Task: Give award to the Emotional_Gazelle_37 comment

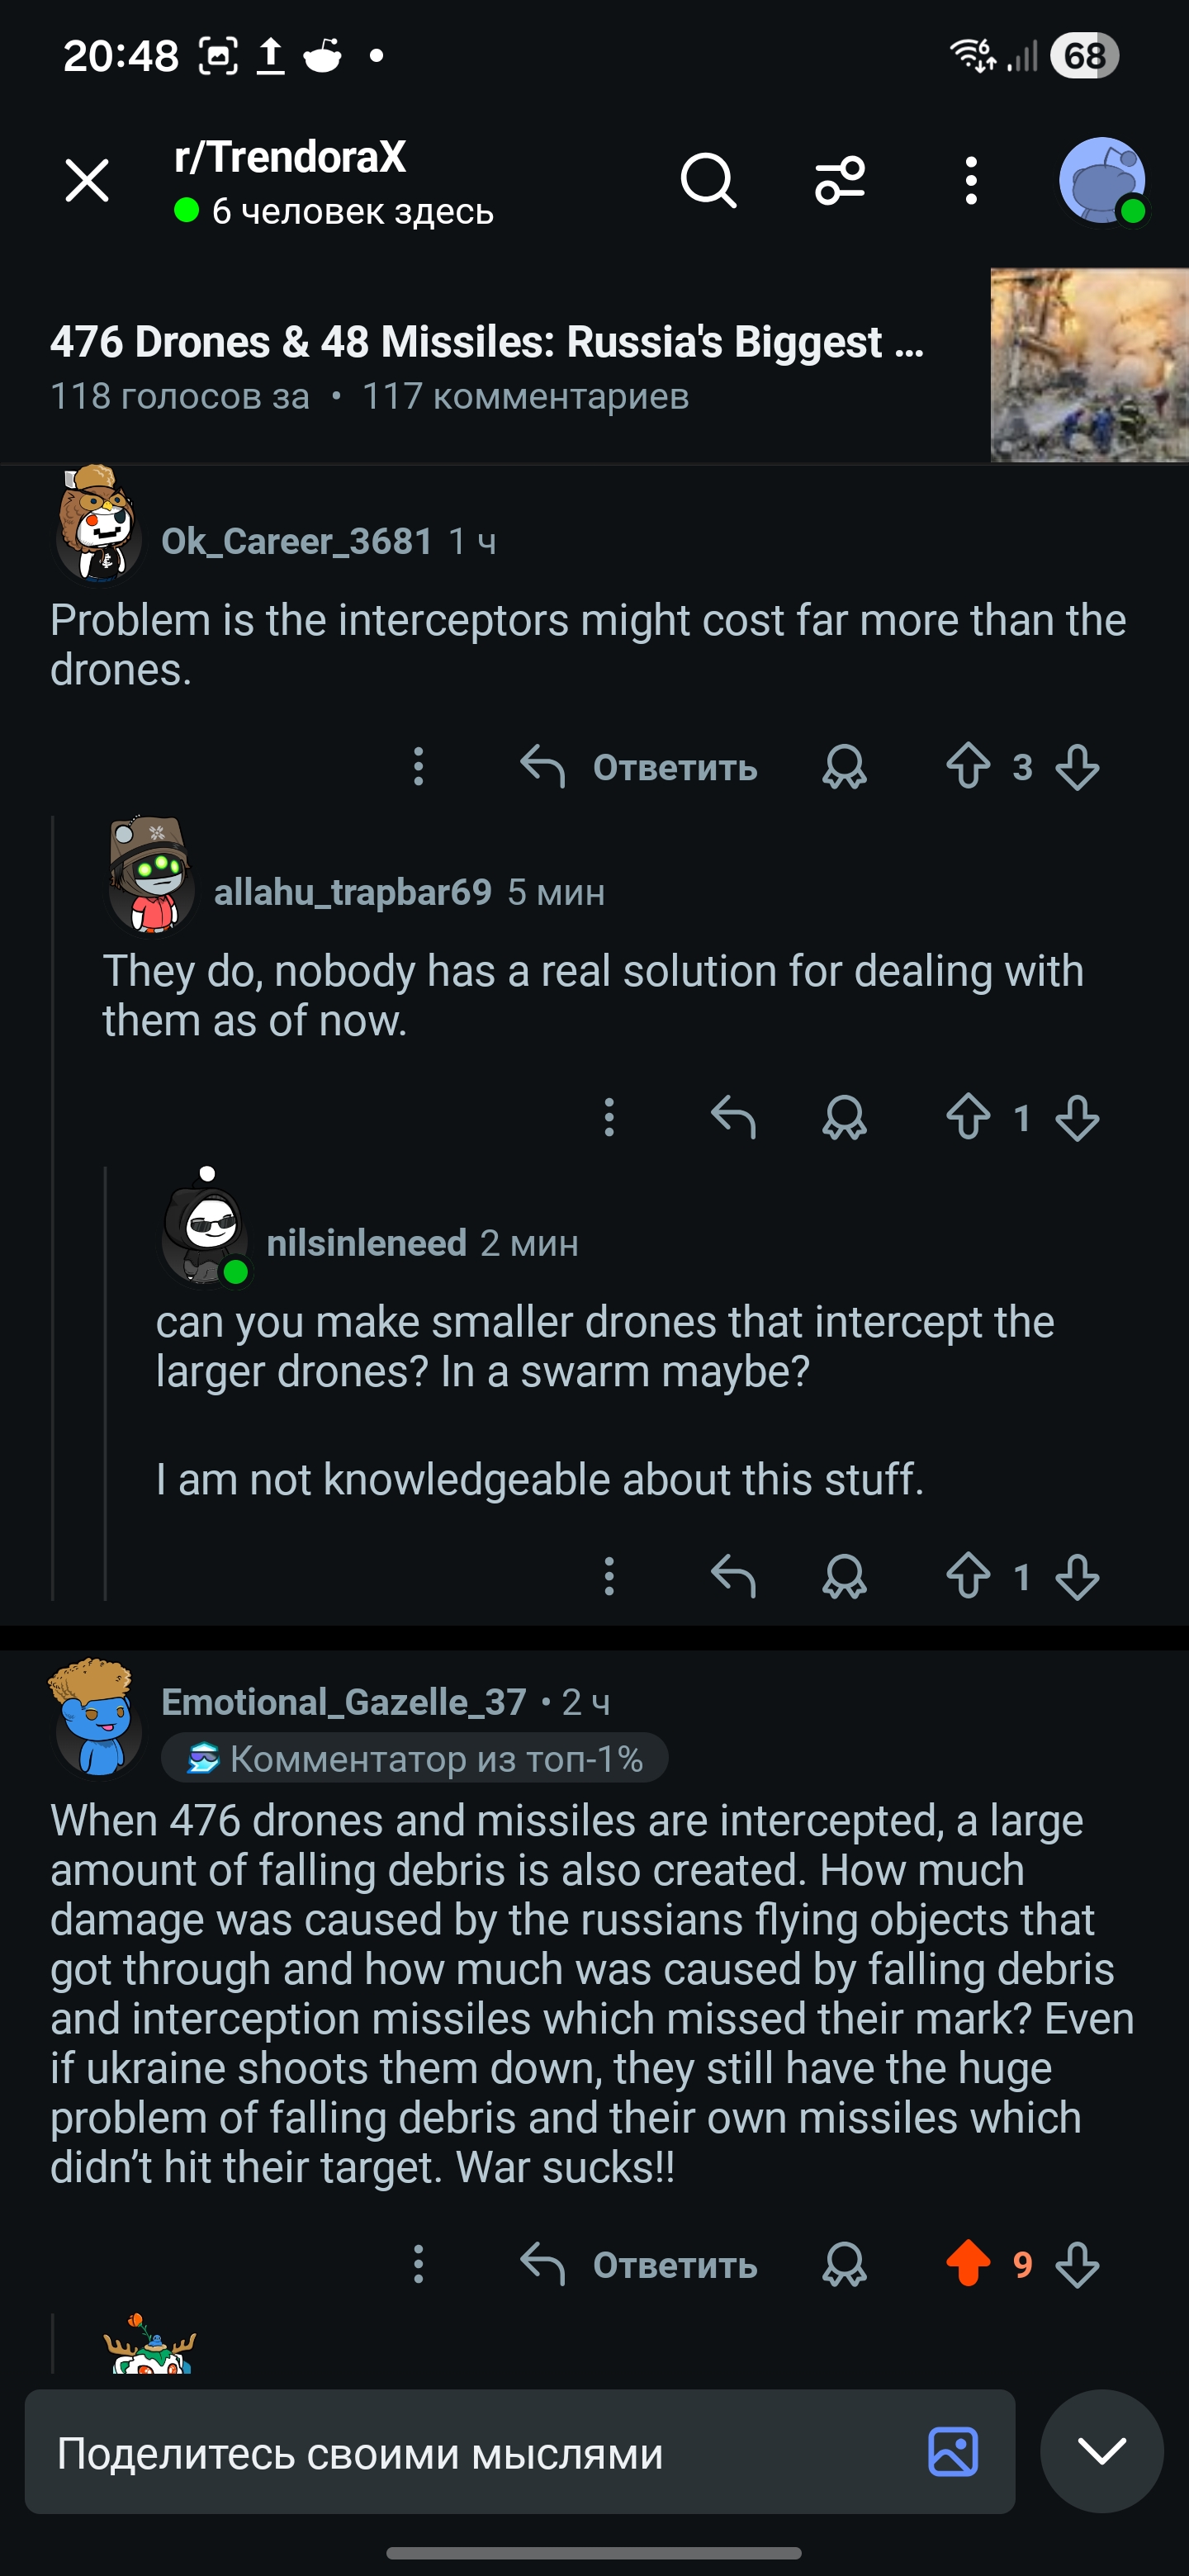Action: point(844,2264)
